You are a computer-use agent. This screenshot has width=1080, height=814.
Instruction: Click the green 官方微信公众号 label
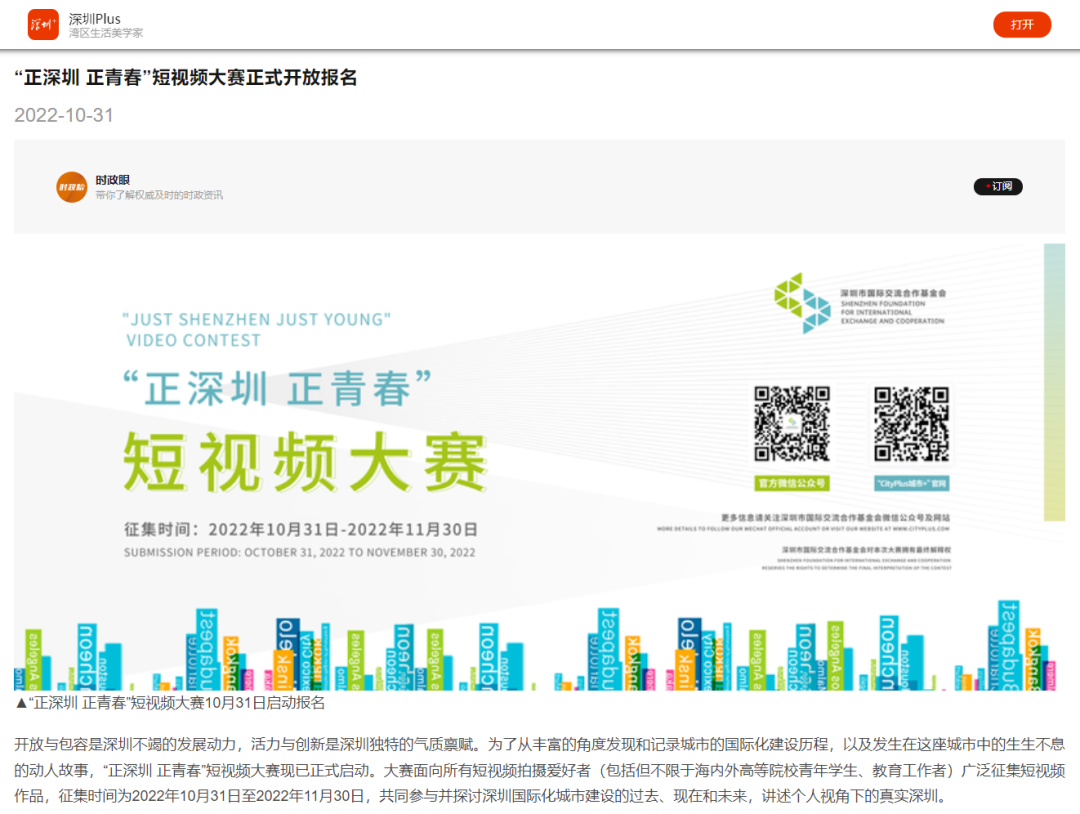791,482
